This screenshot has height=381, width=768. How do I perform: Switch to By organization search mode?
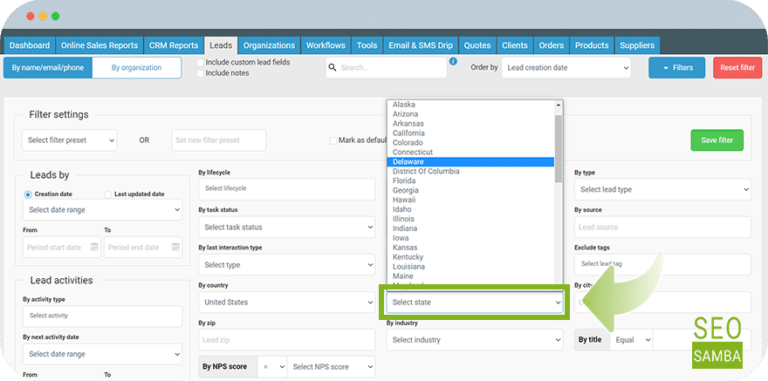[x=137, y=68]
